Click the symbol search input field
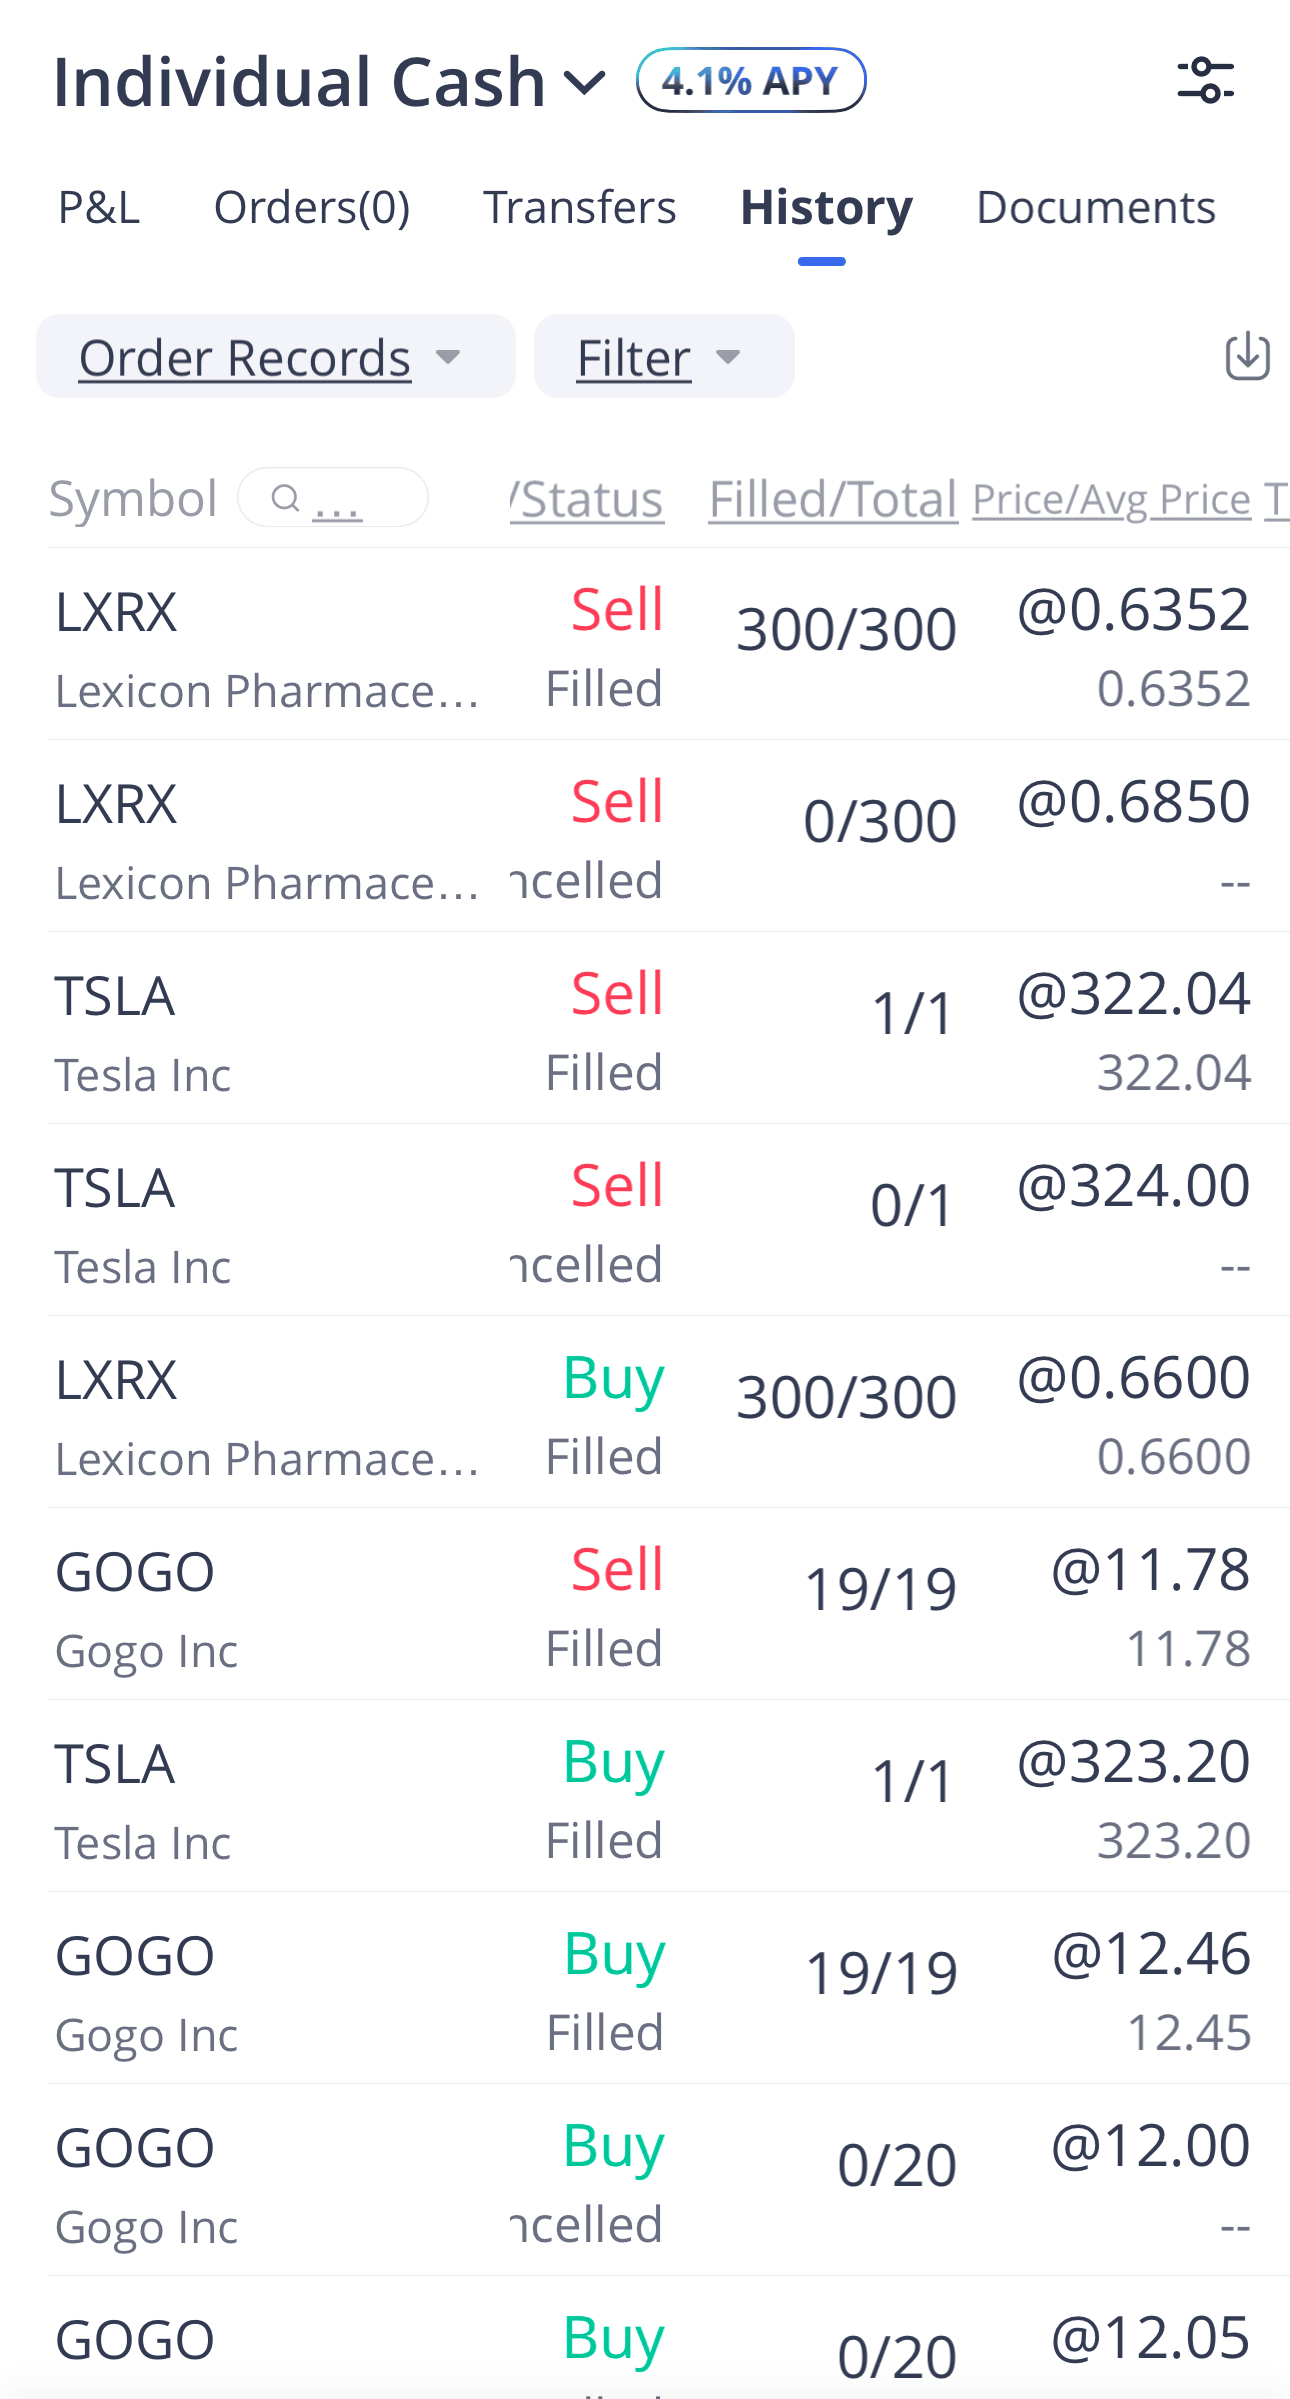This screenshot has height=2399, width=1290. (x=360, y=497)
